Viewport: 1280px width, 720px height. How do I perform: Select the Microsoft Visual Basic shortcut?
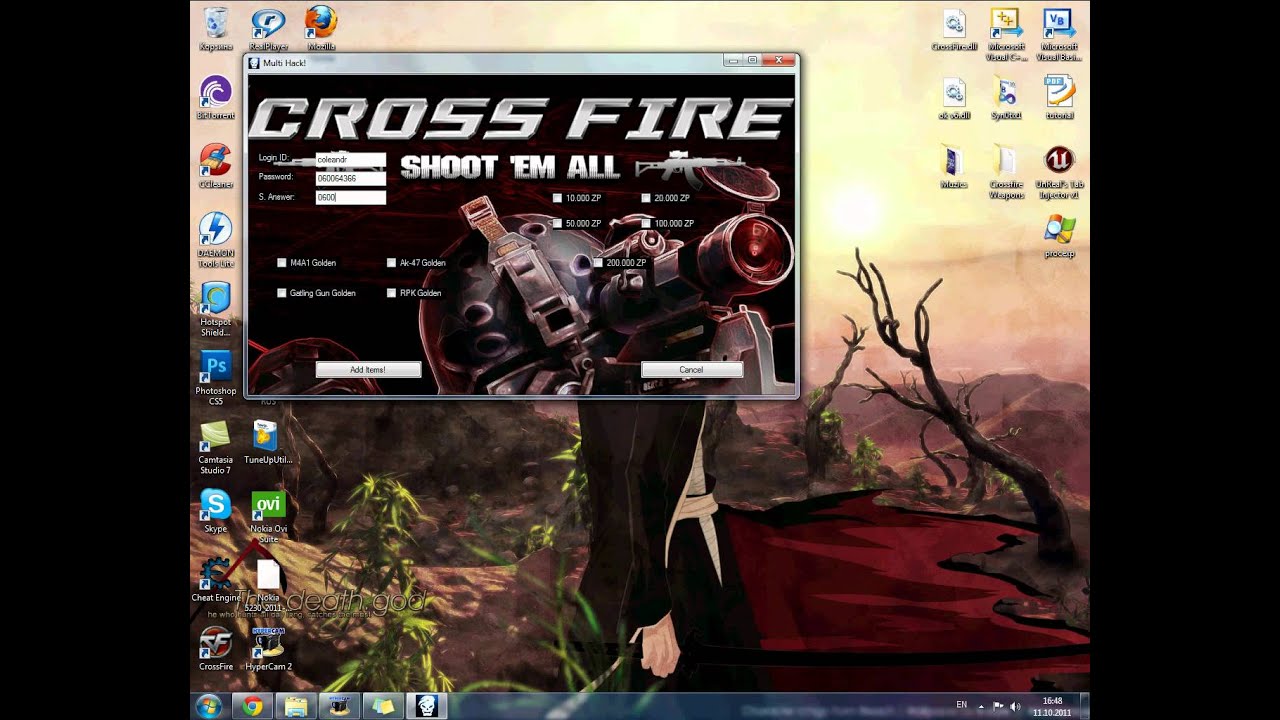[1059, 34]
